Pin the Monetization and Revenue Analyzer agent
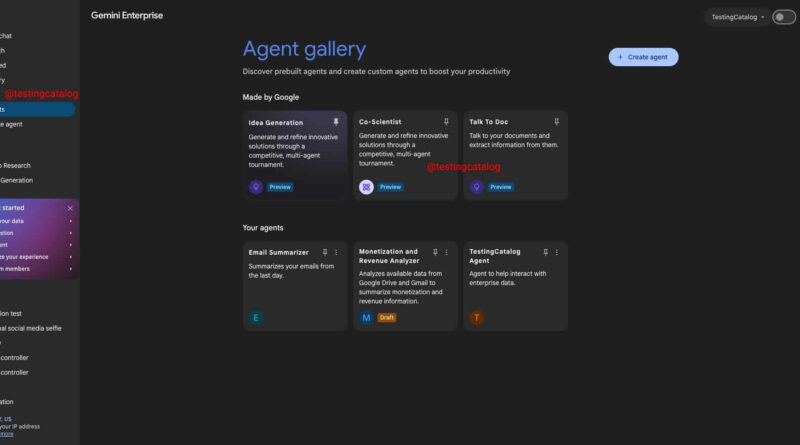Viewport: 800px width, 445px height. [x=435, y=252]
